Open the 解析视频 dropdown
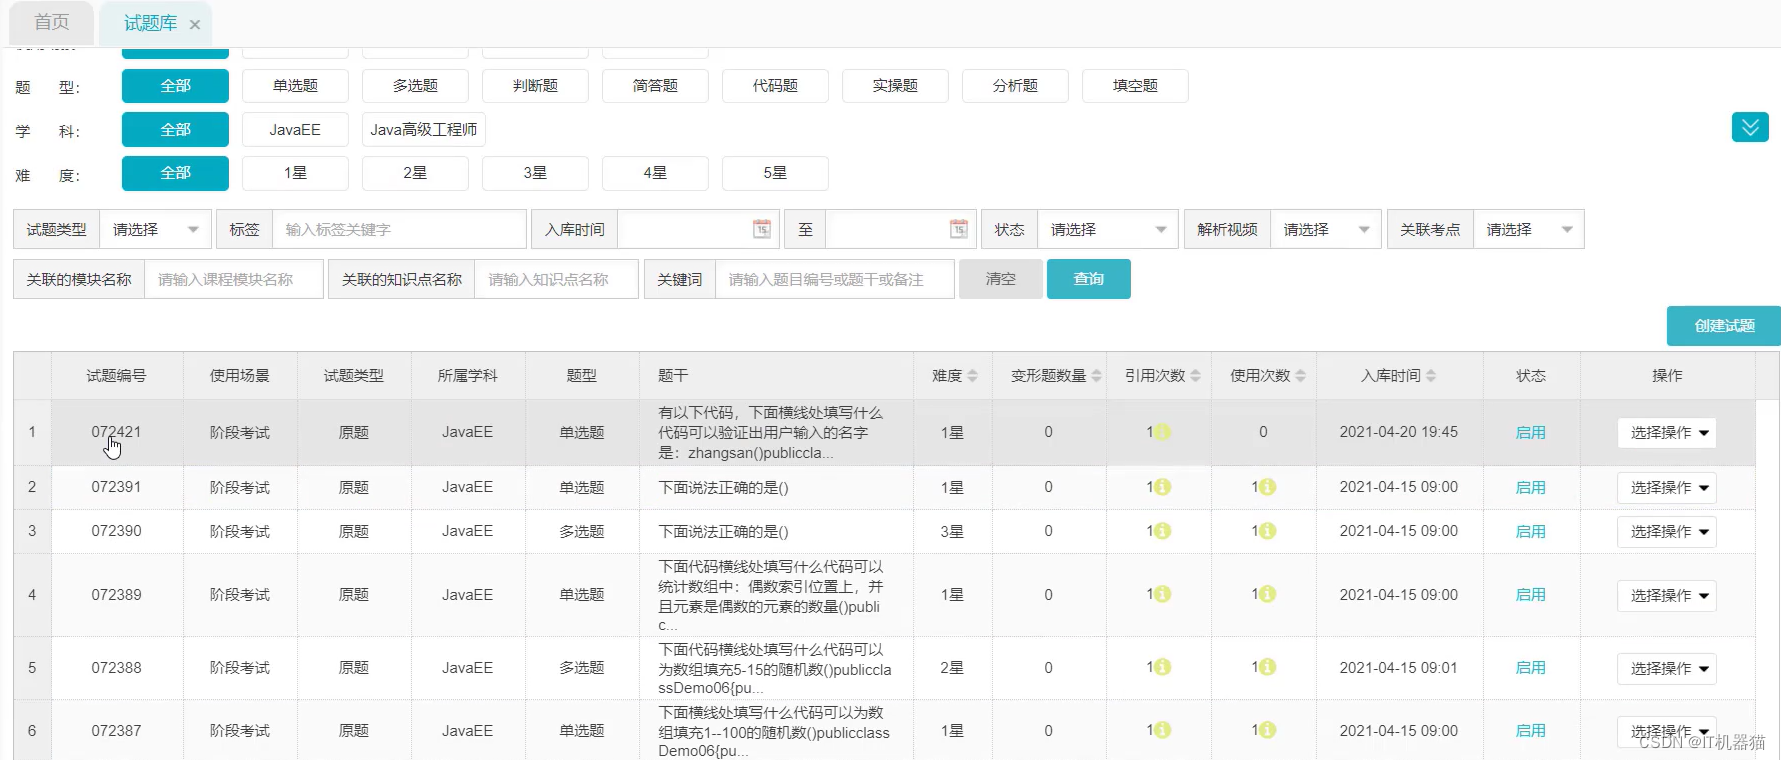The width and height of the screenshot is (1781, 760). click(x=1326, y=229)
